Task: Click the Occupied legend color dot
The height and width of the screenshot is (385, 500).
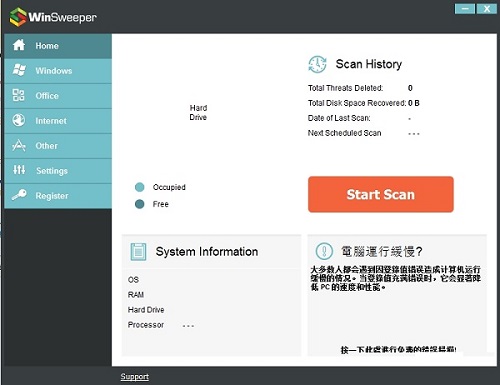Action: coord(140,187)
